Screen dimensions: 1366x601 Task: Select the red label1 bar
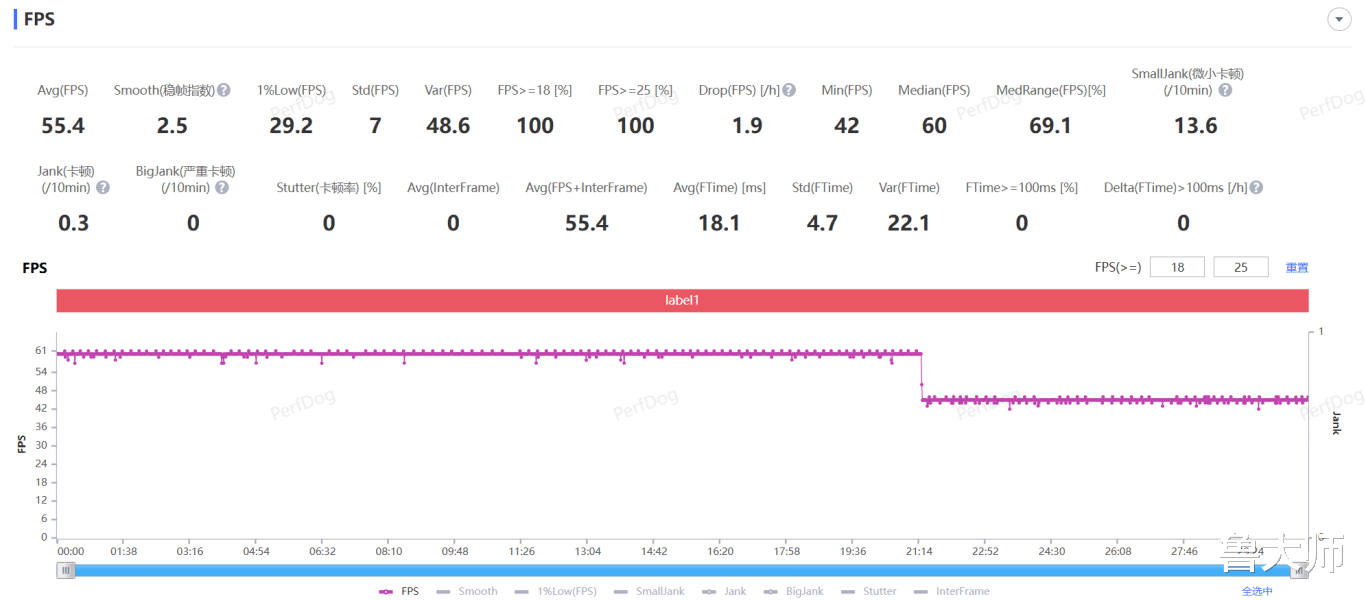tap(682, 300)
